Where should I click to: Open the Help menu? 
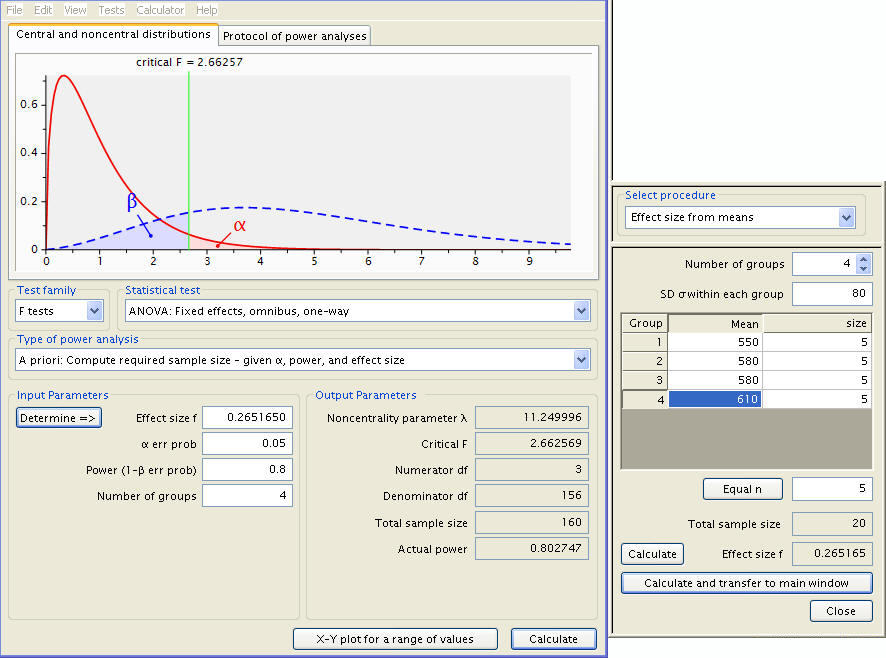[205, 9]
